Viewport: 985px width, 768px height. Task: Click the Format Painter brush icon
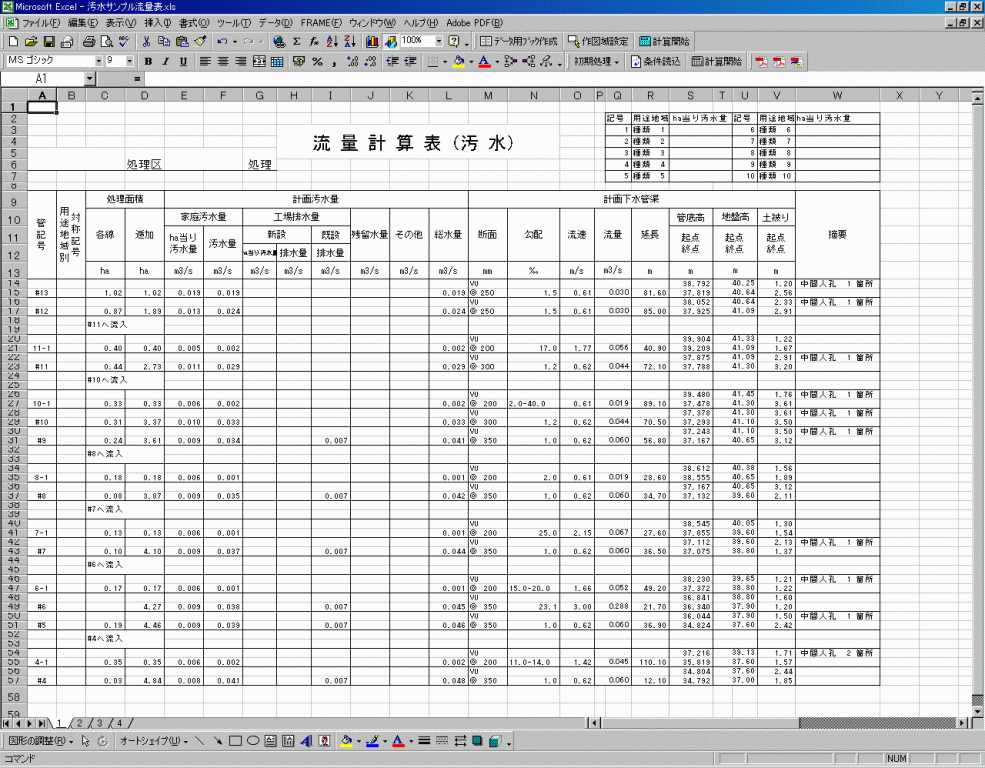point(200,41)
